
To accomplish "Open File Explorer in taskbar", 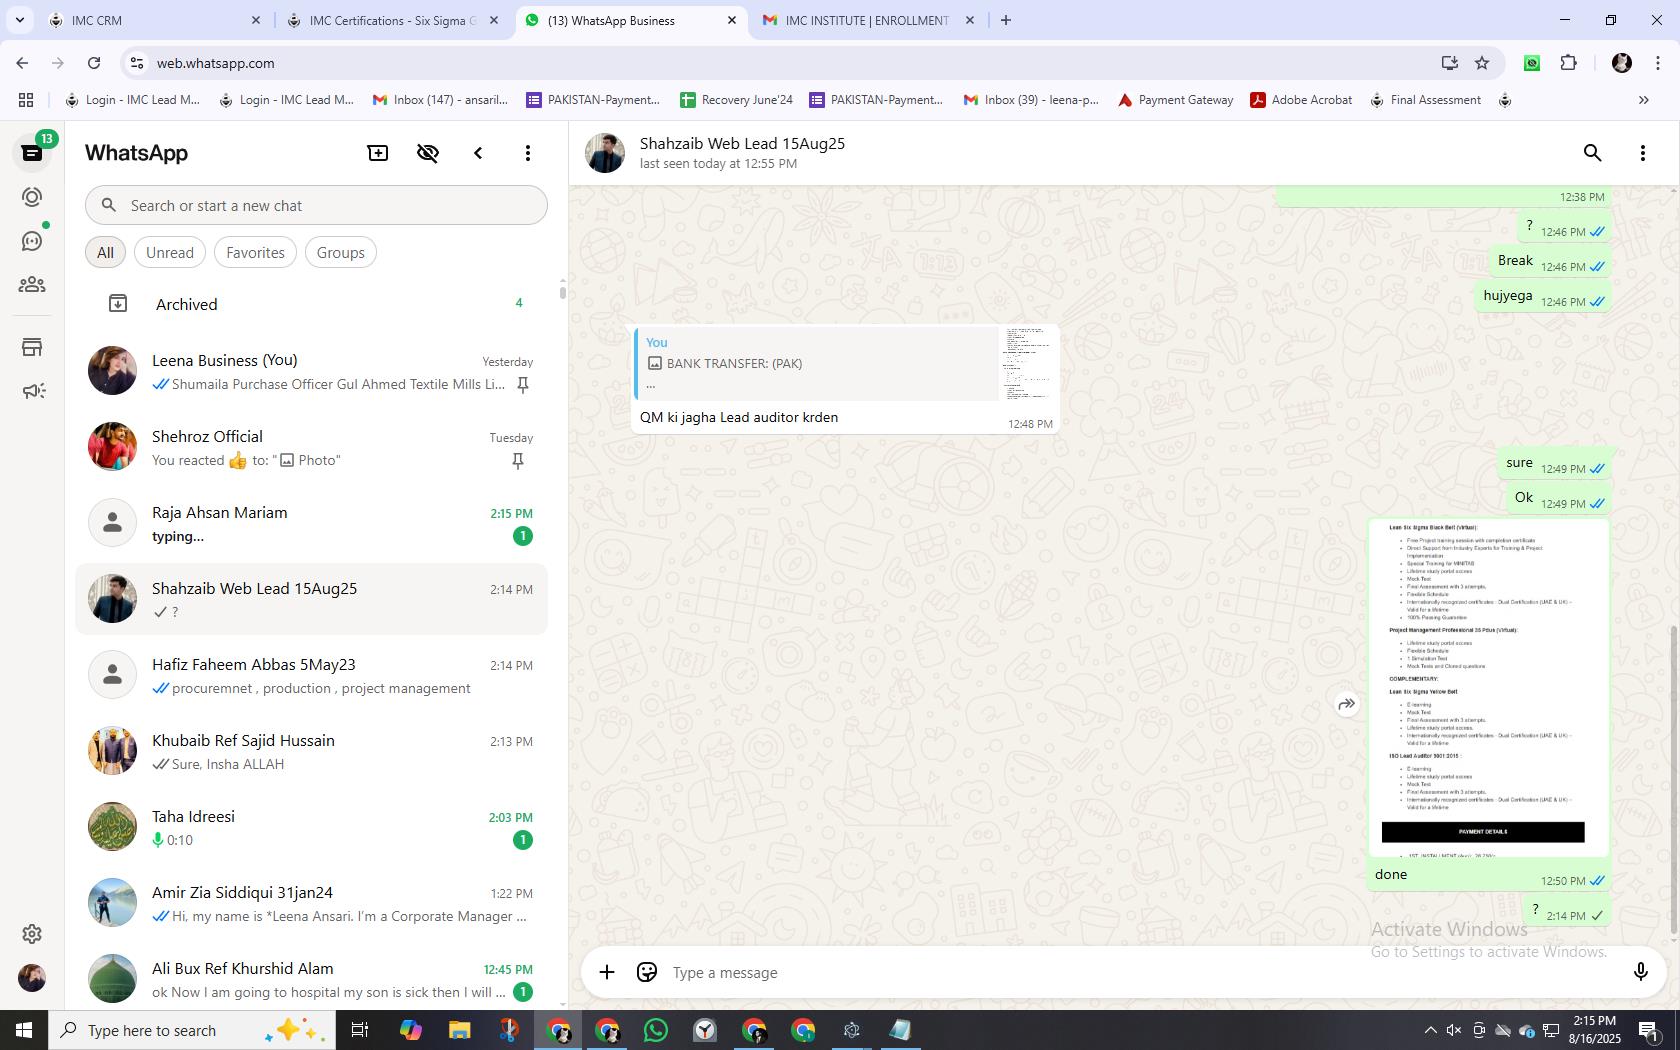I will click(459, 1030).
